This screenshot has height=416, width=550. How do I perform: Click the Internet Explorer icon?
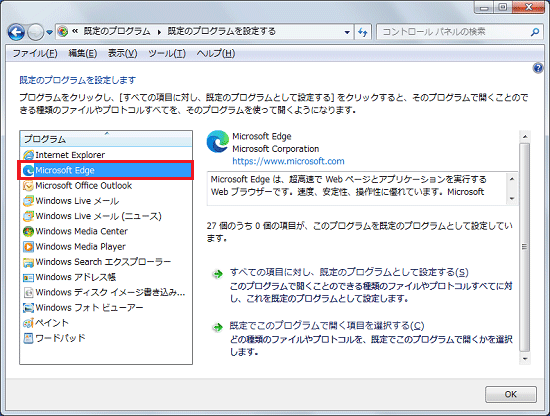click(28, 155)
